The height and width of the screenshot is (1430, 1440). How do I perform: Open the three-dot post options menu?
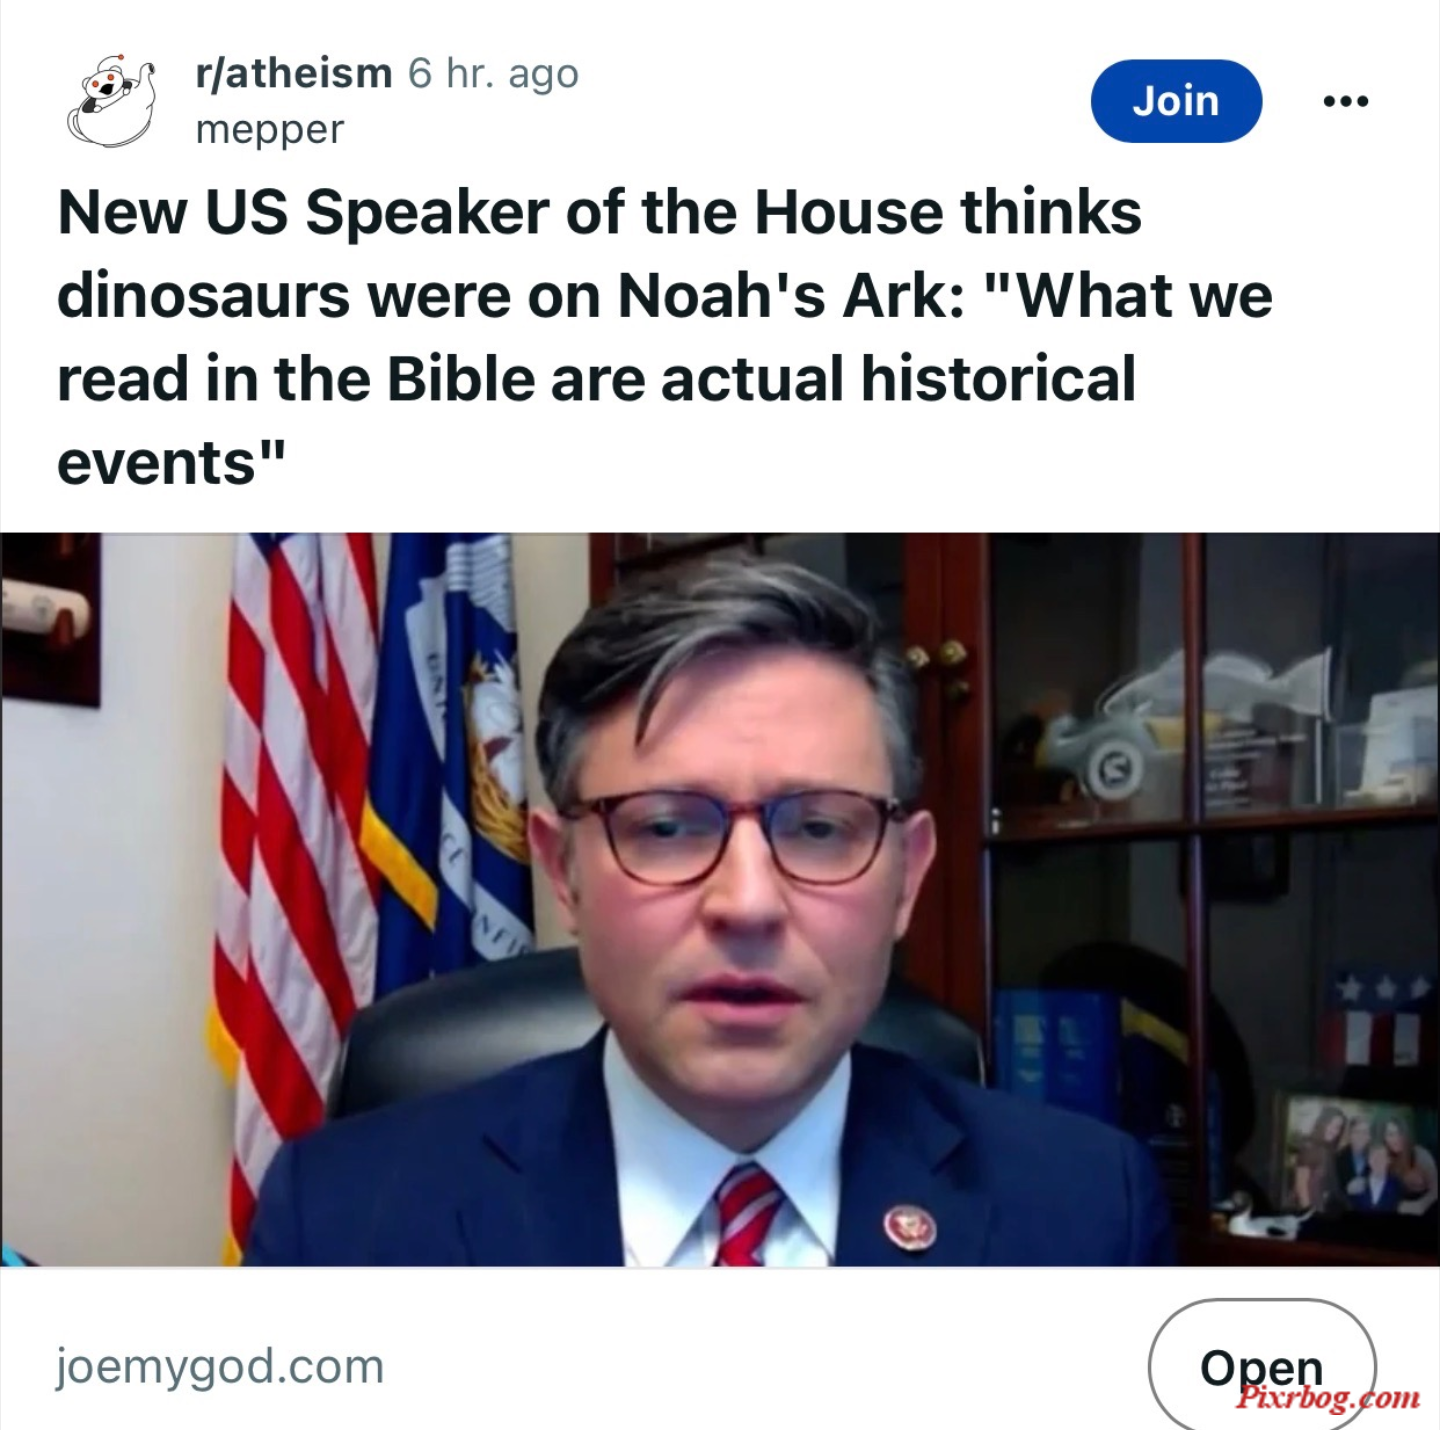(x=1345, y=101)
